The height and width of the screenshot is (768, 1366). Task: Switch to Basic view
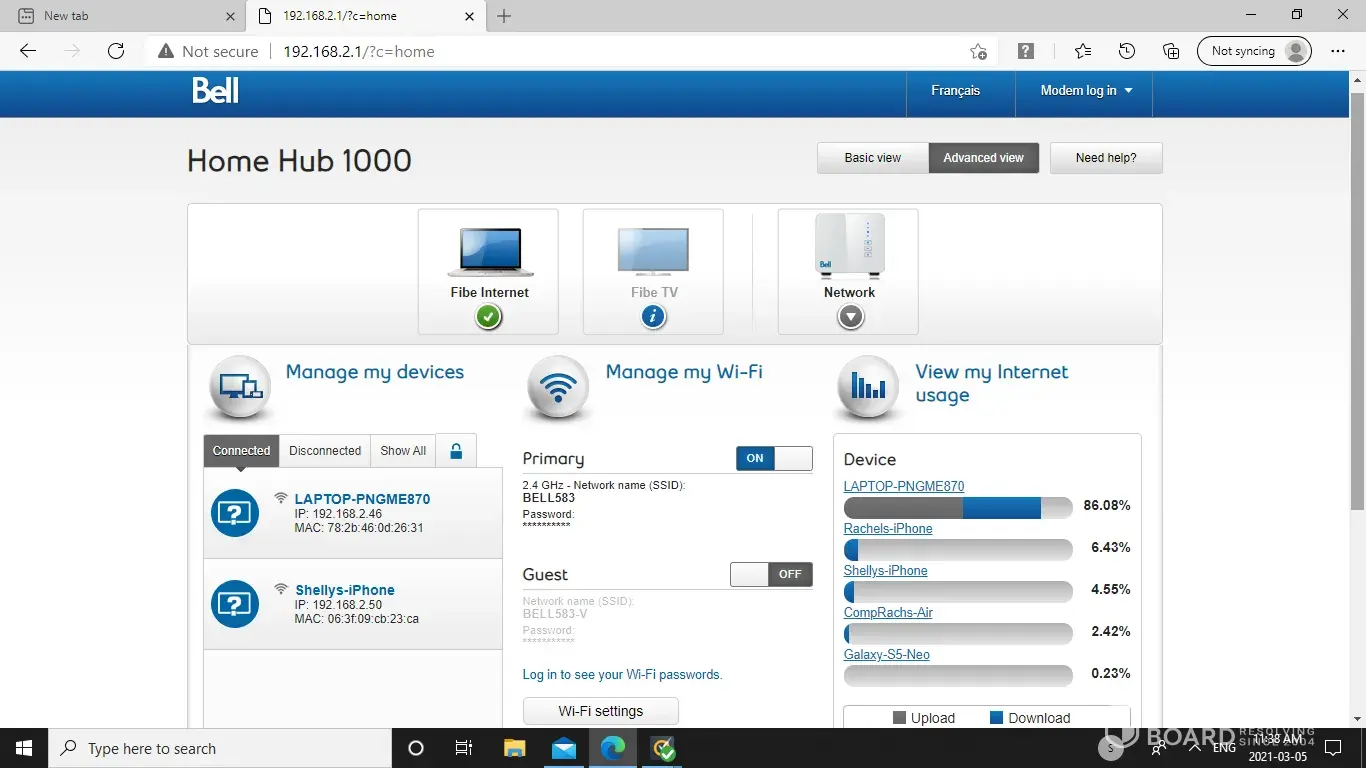[872, 158]
